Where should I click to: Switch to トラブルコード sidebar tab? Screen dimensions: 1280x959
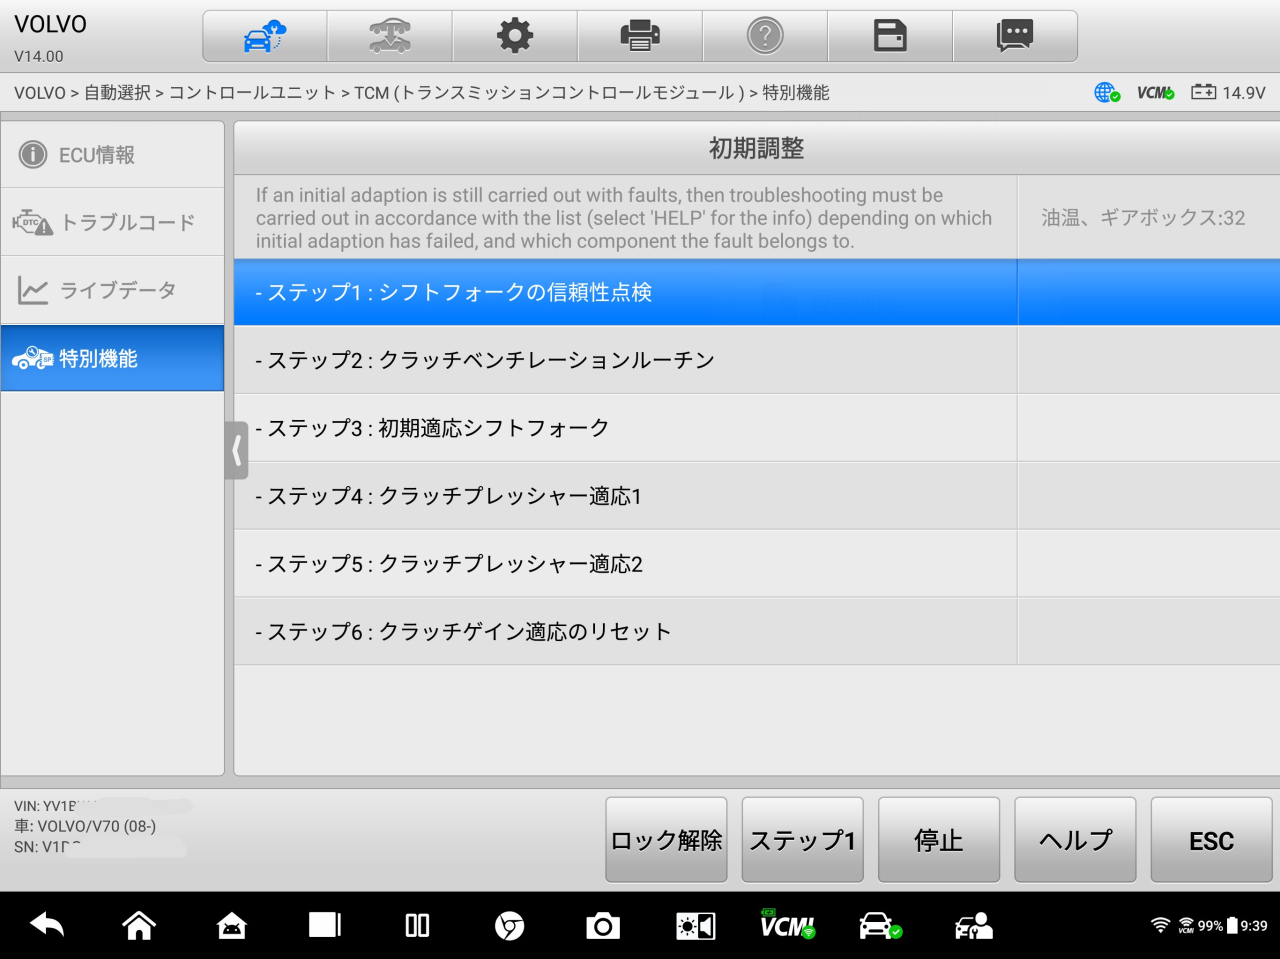click(x=112, y=222)
